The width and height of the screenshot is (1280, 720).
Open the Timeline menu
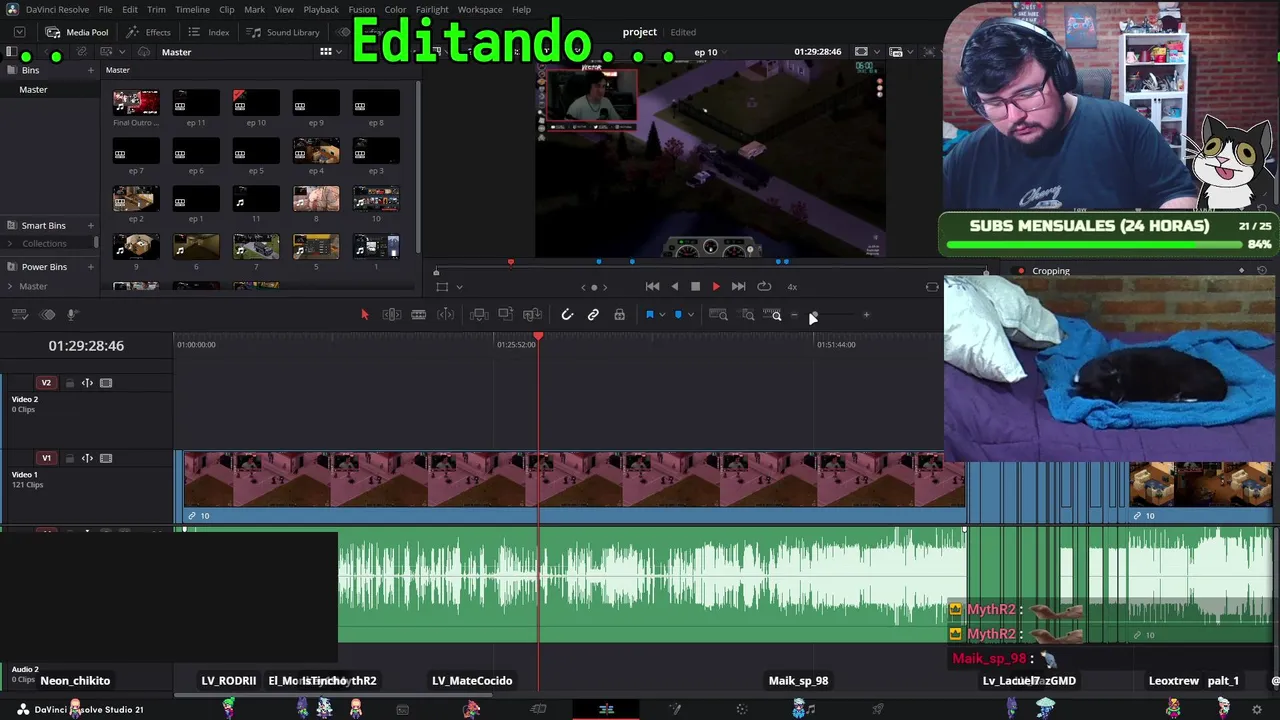point(192,10)
